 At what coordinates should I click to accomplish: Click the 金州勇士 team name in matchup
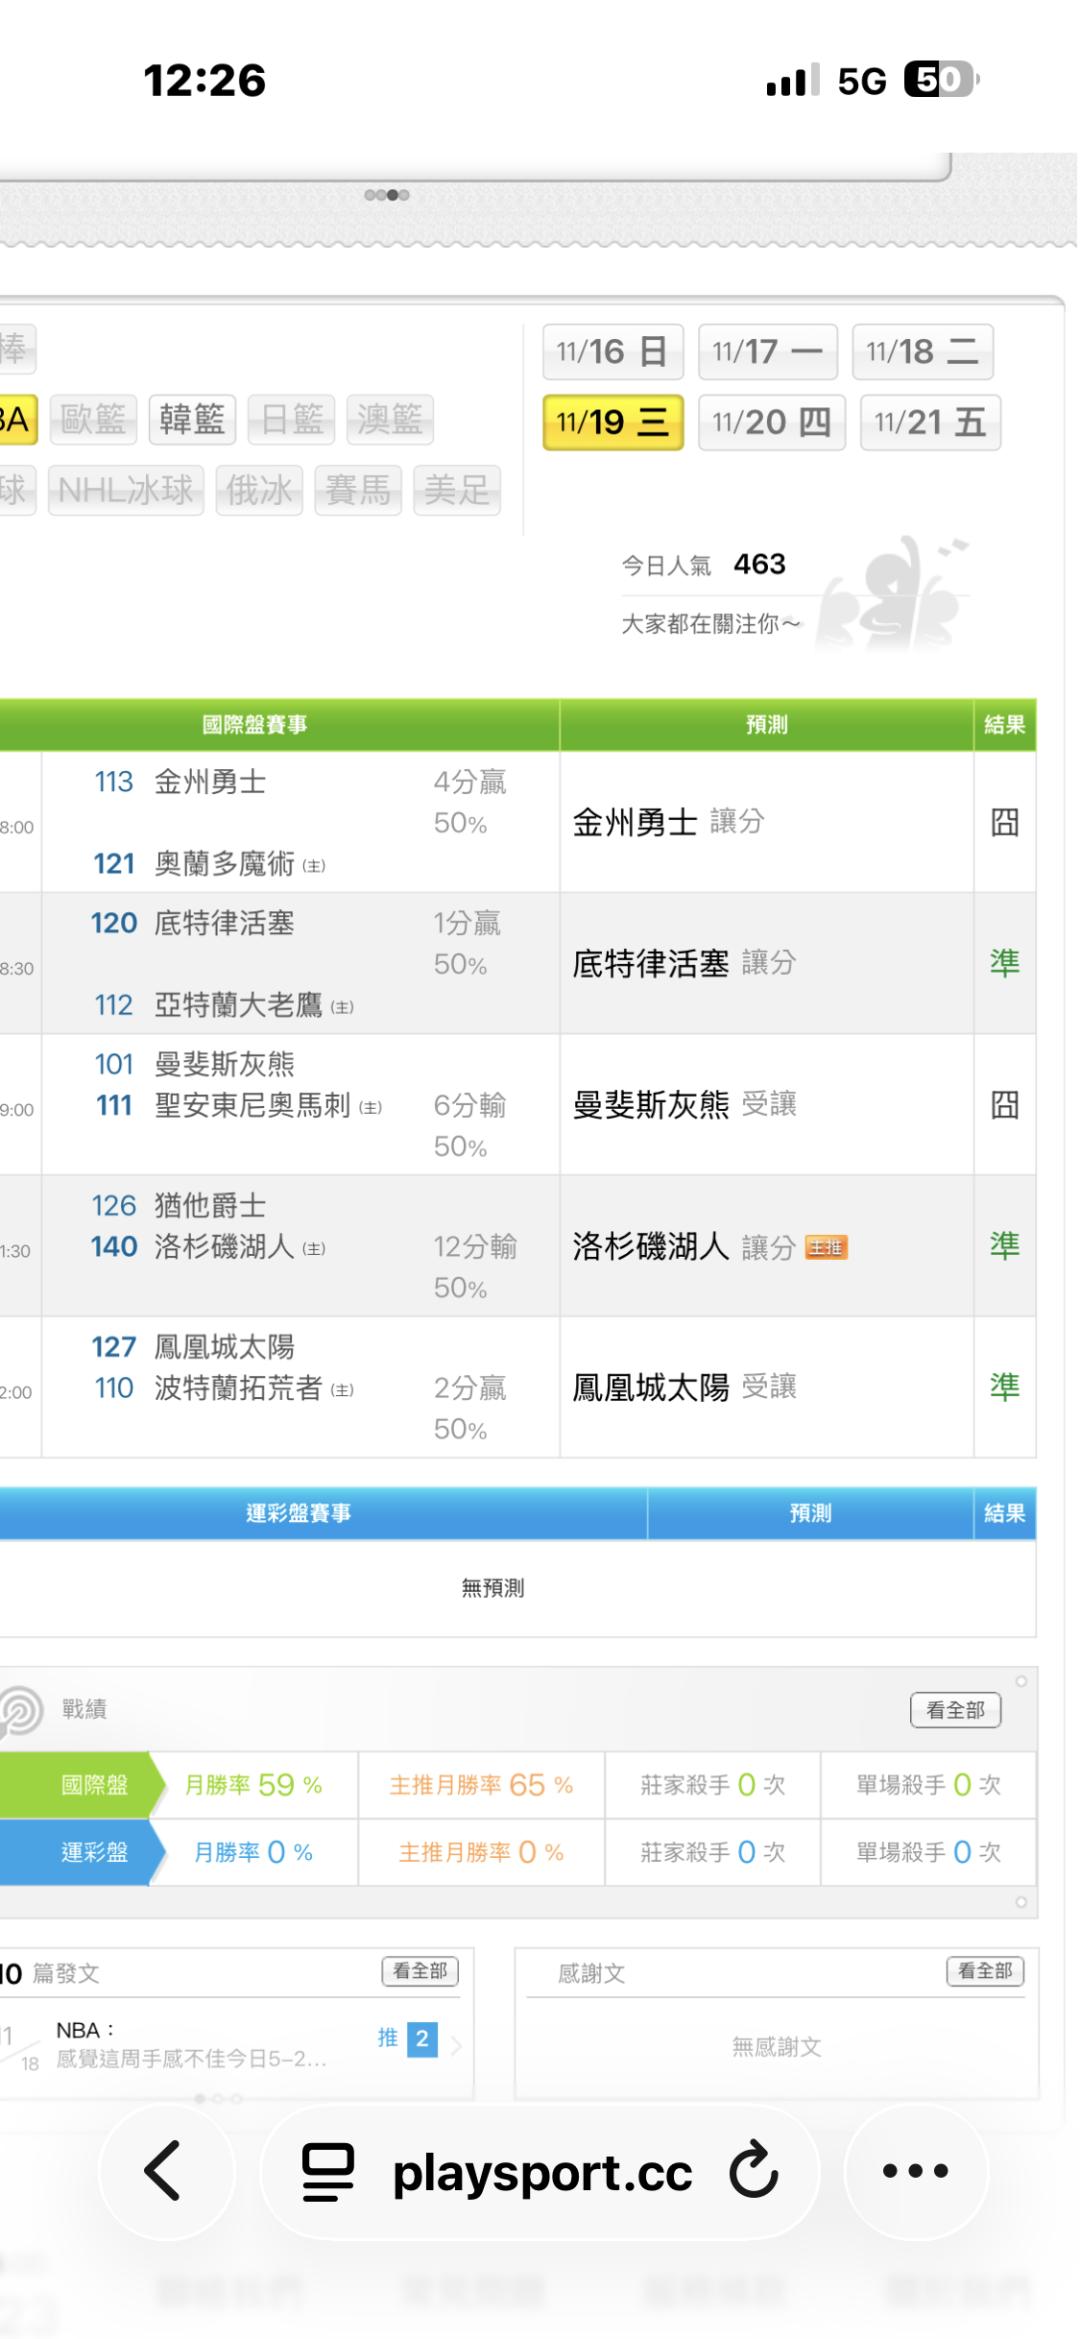210,782
